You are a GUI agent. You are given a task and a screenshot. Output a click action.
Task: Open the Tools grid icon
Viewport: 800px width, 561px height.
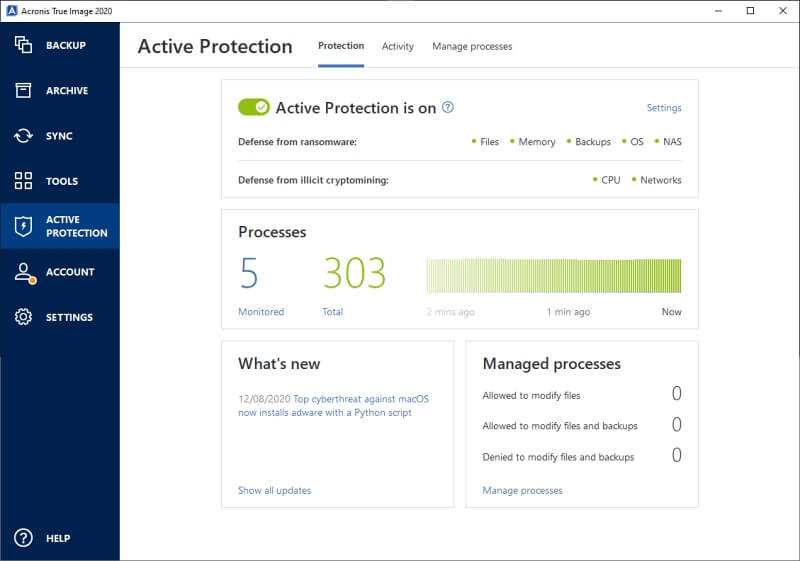click(x=23, y=181)
